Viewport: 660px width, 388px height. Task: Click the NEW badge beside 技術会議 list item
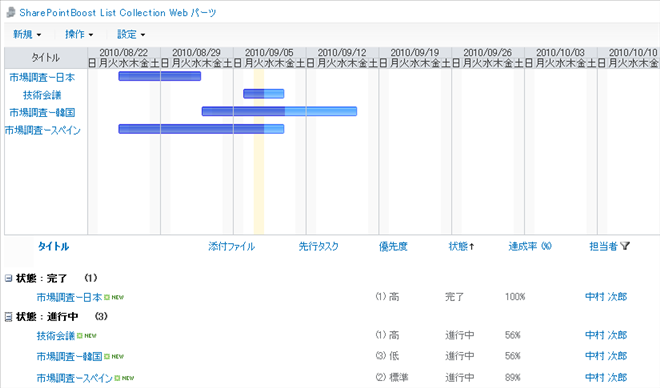coord(87,336)
